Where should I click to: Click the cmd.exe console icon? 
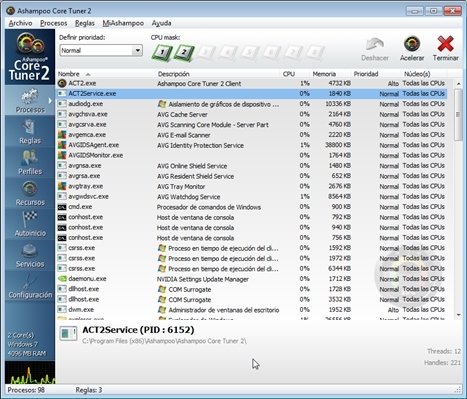tap(62, 207)
